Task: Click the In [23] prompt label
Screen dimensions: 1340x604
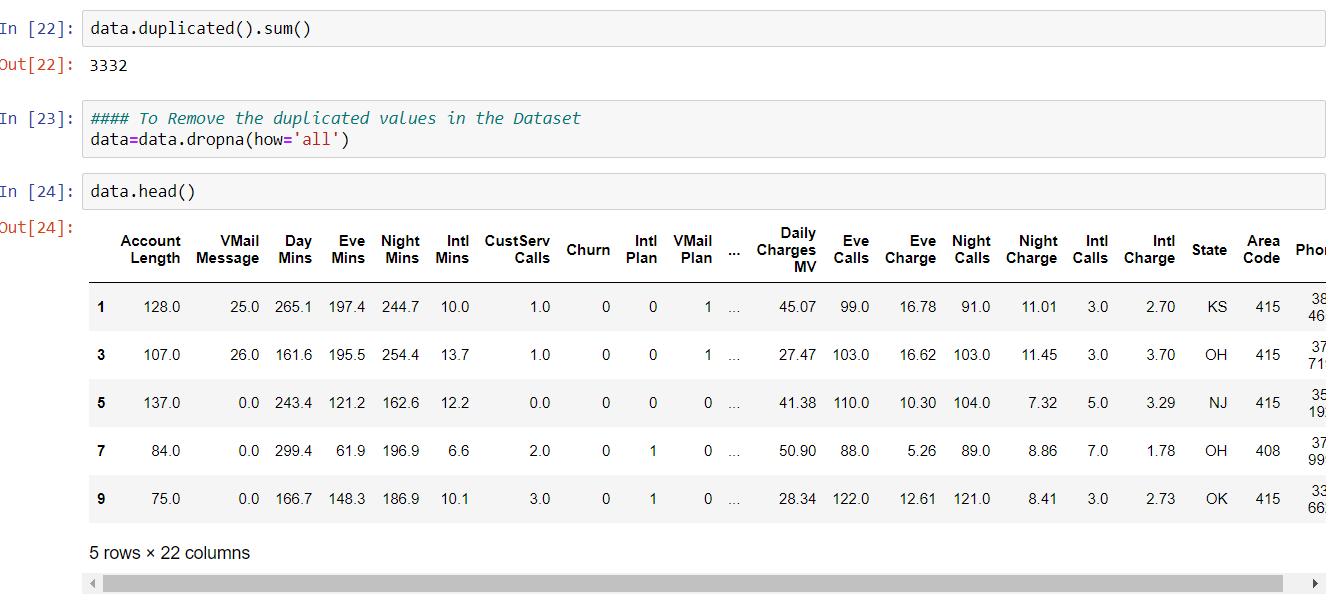Action: pyautogui.click(x=38, y=118)
